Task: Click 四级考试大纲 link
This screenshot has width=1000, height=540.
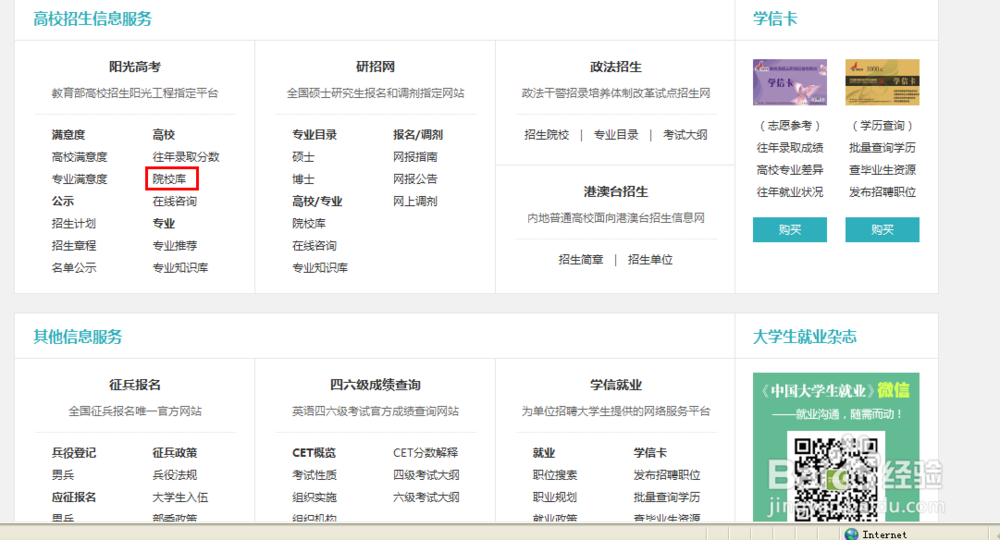Action: coord(426,475)
